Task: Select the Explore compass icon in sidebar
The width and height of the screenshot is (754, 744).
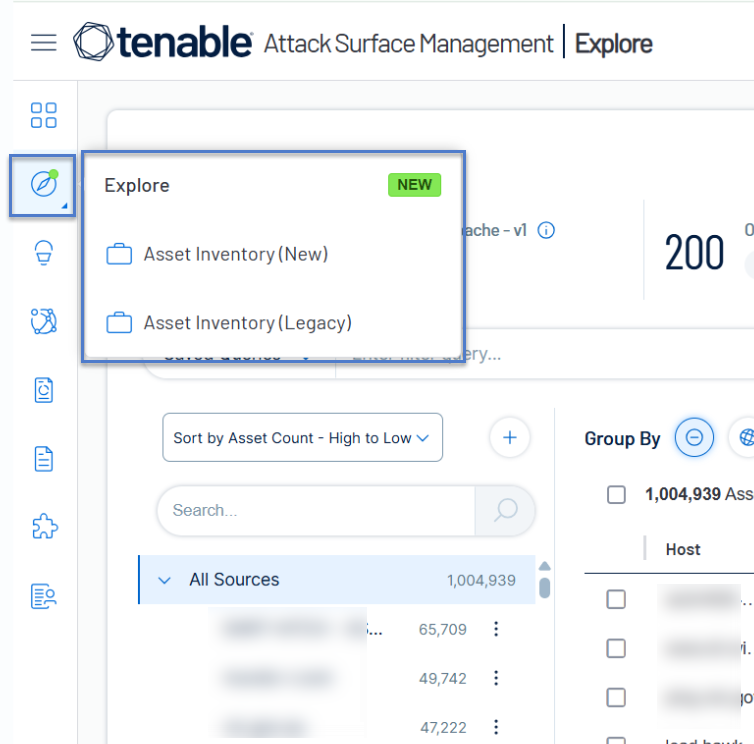Action: [44, 184]
